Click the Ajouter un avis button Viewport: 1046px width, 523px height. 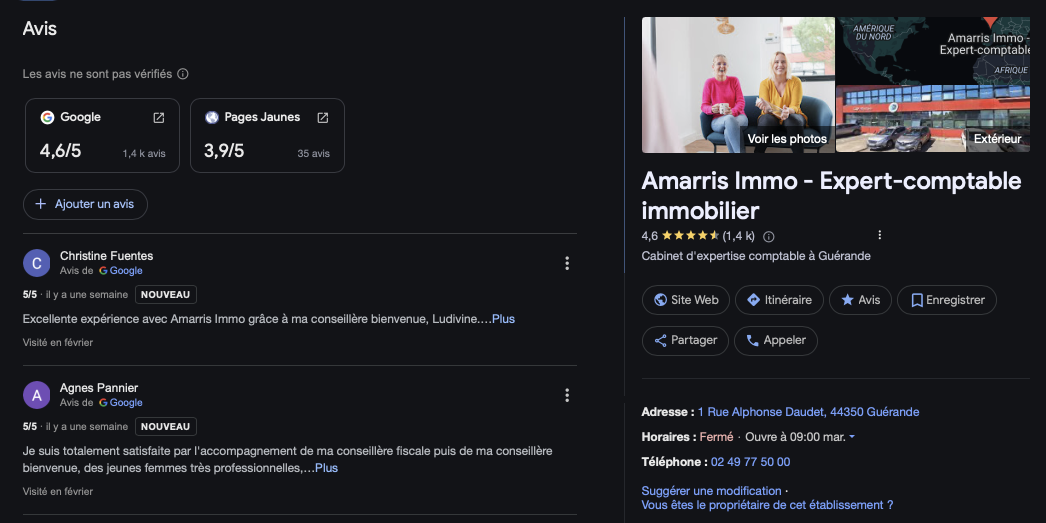[85, 205]
